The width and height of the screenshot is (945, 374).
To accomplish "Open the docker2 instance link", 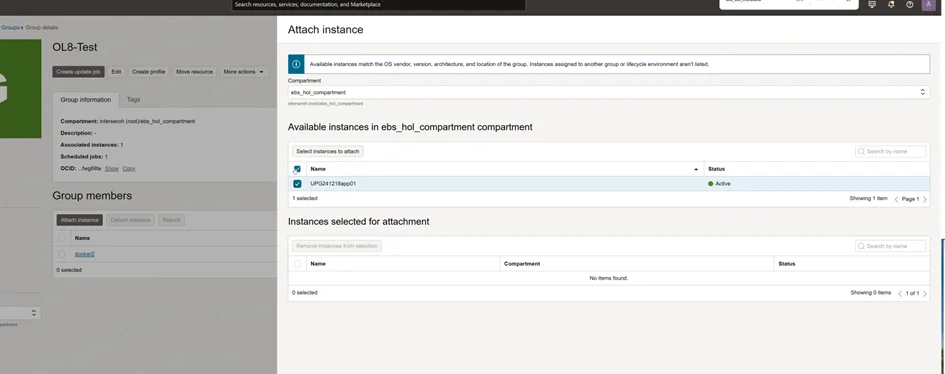I will (x=84, y=254).
